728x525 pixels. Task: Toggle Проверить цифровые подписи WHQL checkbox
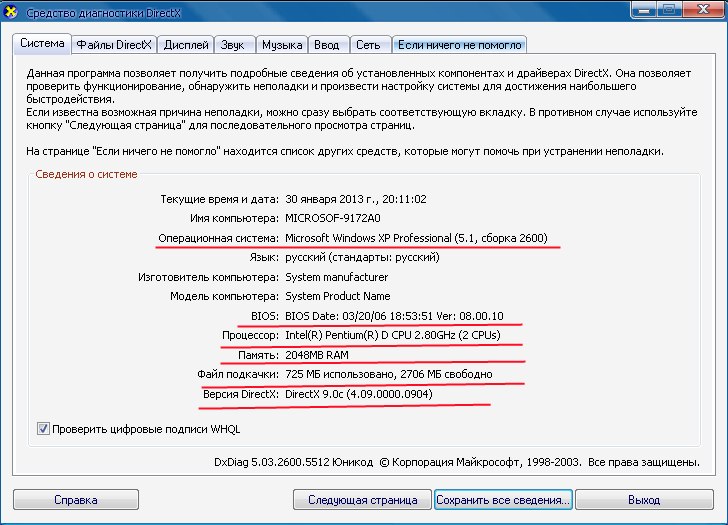pyautogui.click(x=43, y=428)
